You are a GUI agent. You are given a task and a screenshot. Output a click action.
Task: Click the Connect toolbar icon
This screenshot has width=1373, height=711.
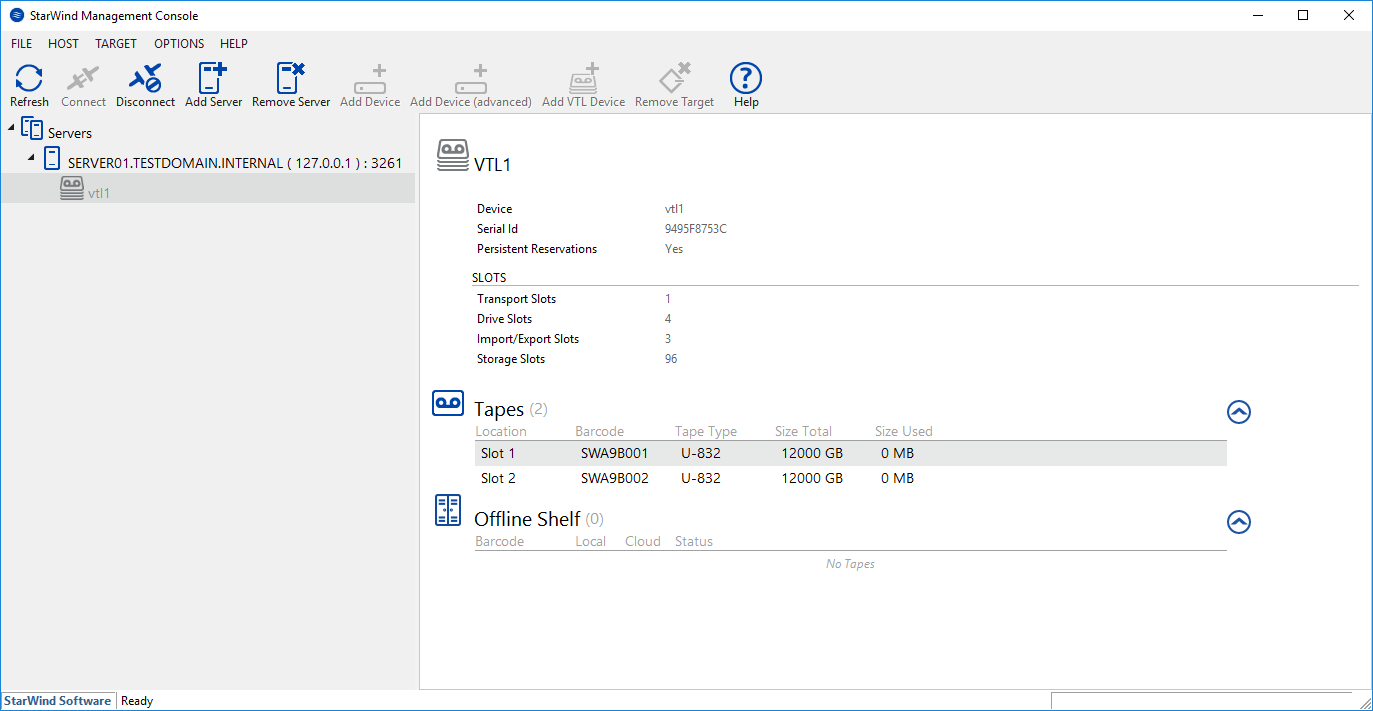click(x=83, y=78)
